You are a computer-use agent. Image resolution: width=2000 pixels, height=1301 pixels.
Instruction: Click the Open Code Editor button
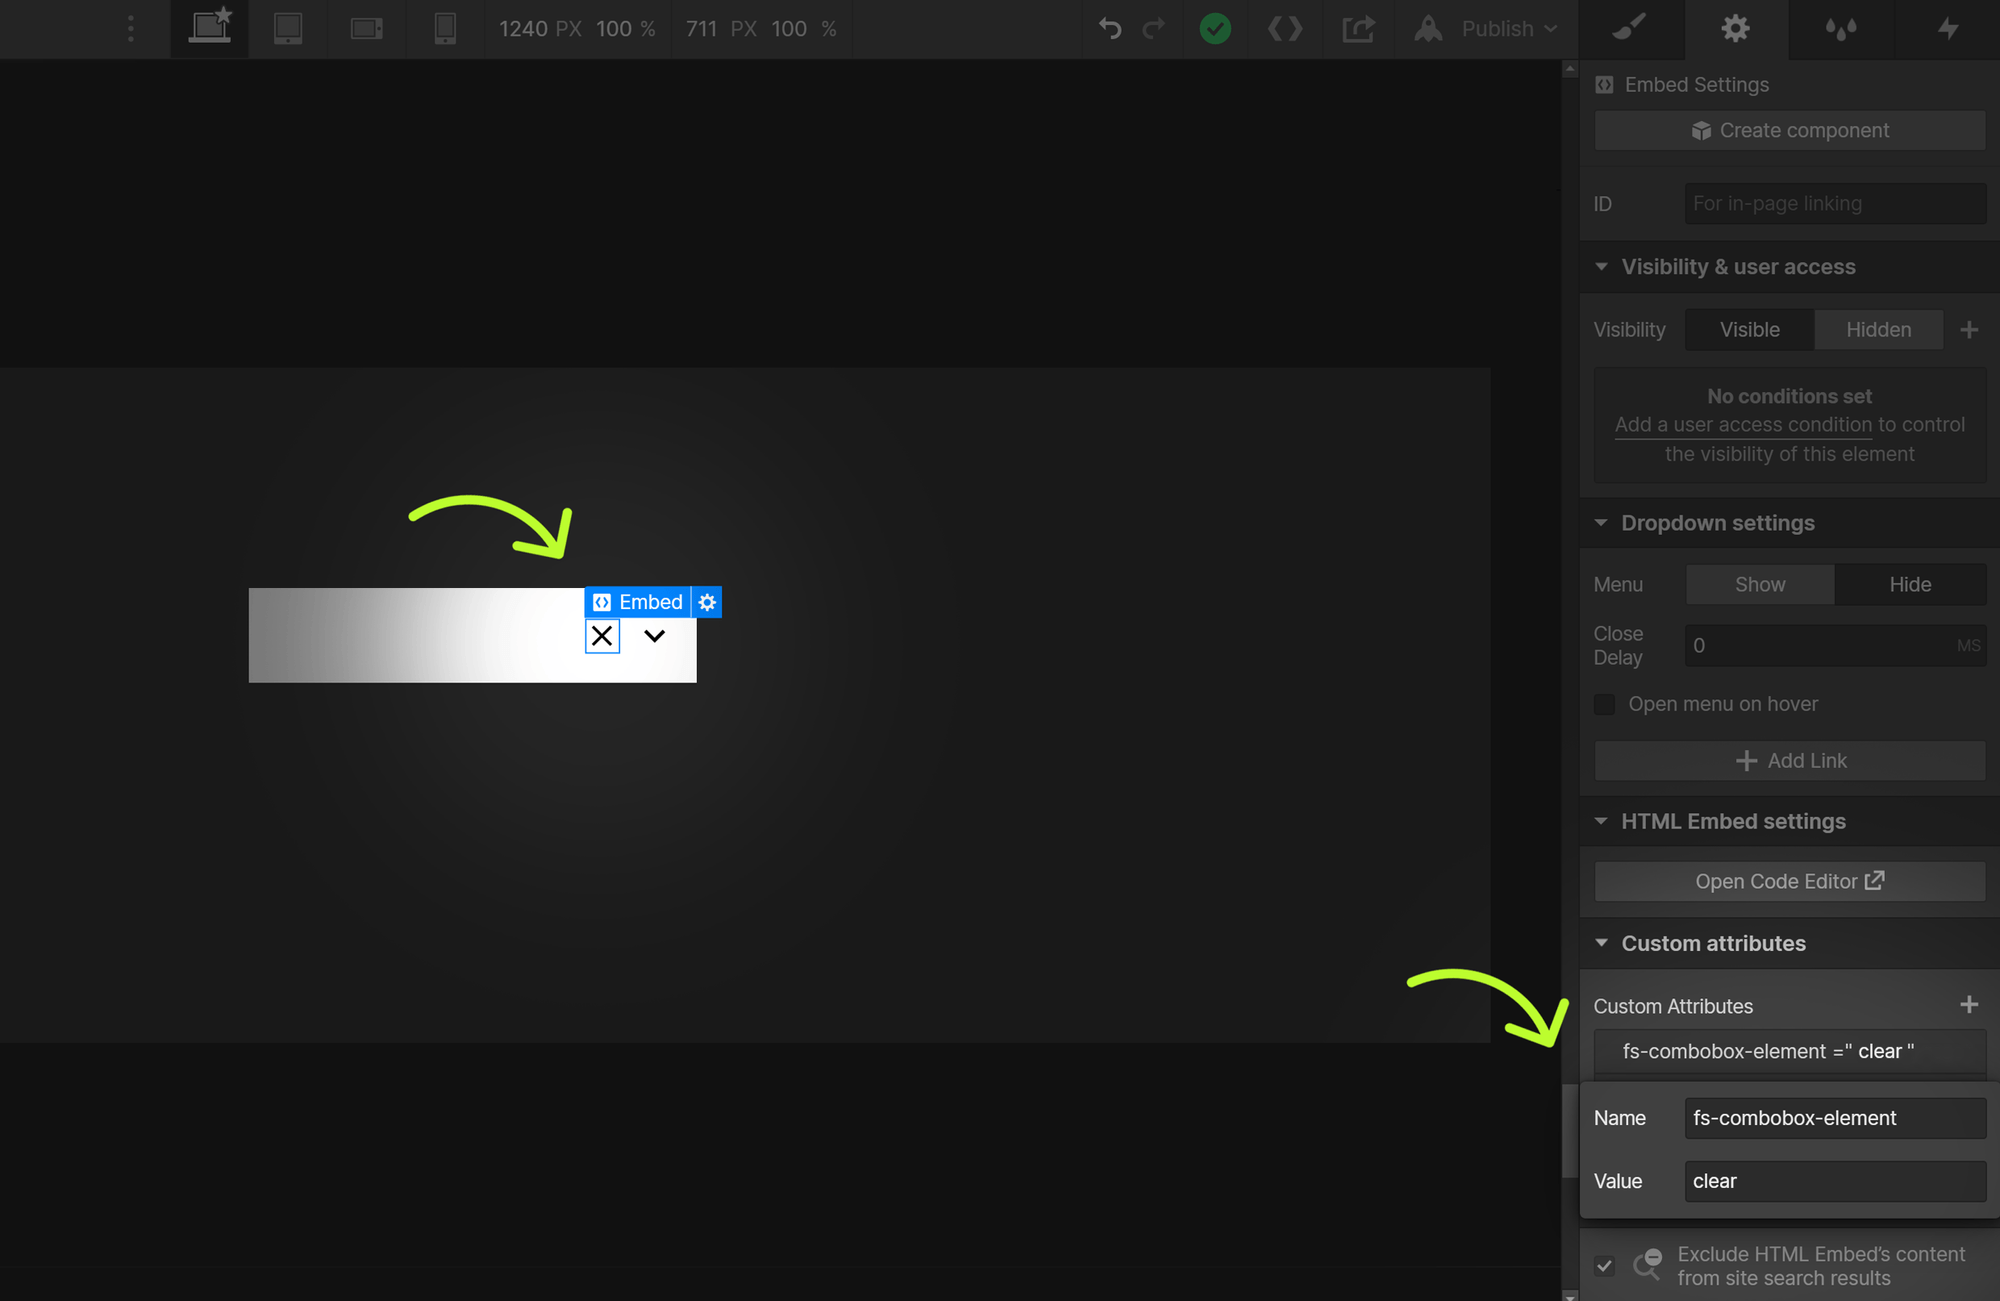click(x=1788, y=881)
